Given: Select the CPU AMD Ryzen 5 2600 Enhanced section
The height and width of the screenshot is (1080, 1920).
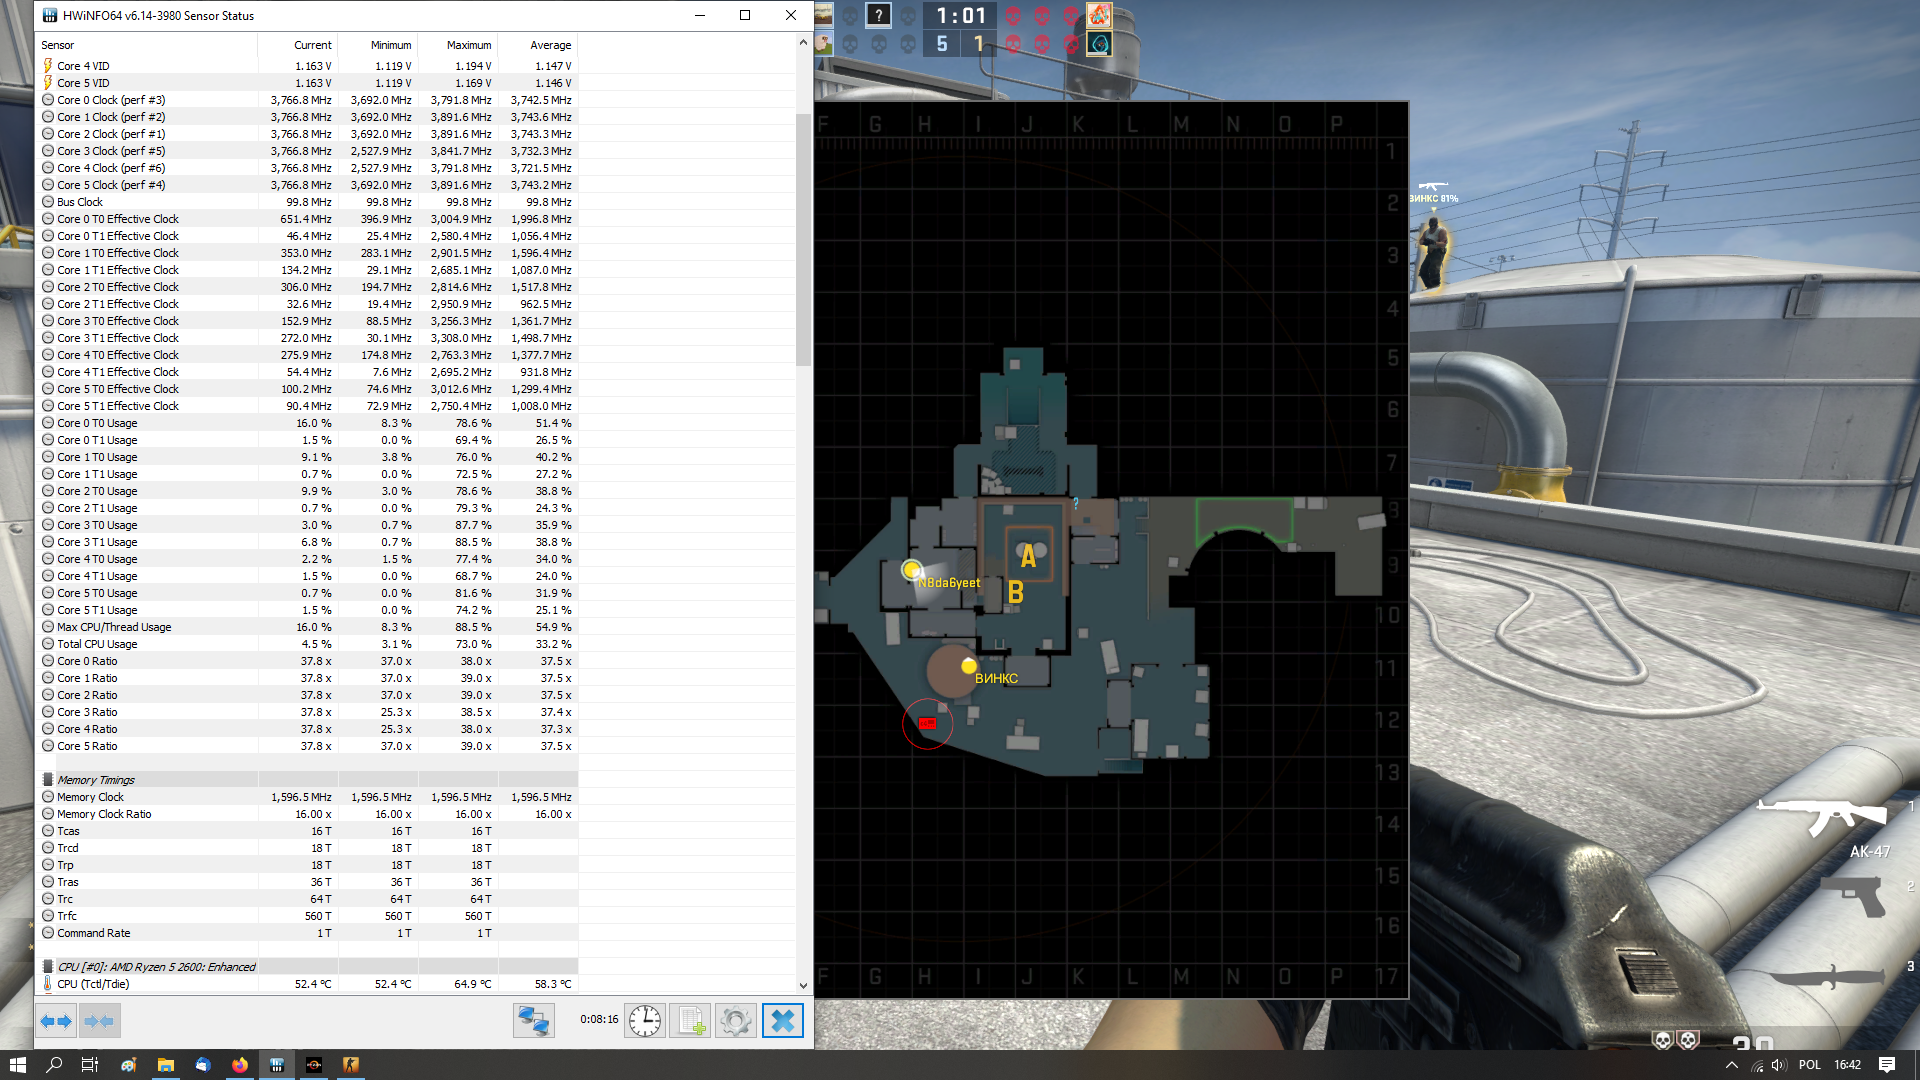Looking at the screenshot, I should [x=156, y=967].
